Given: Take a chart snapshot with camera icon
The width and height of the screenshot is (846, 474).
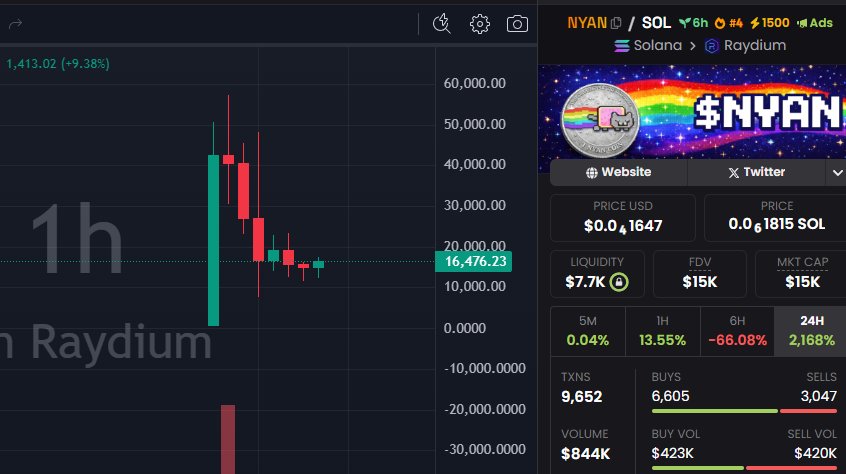Looking at the screenshot, I should (x=517, y=24).
